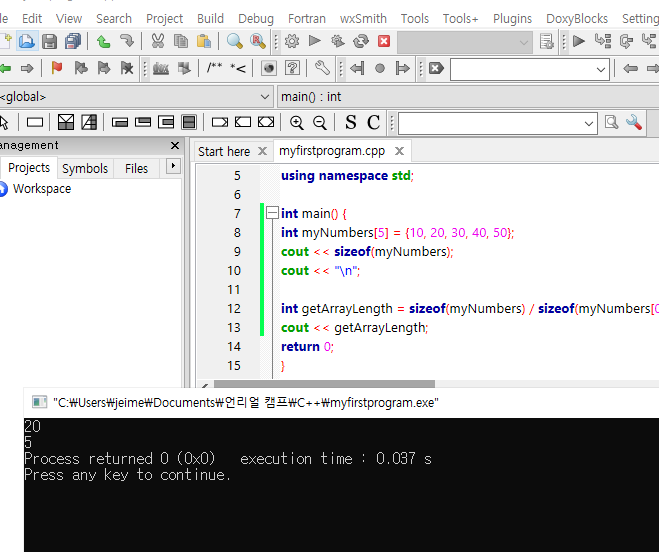Click the Save all files icon
The image size is (659, 552).
pos(73,41)
